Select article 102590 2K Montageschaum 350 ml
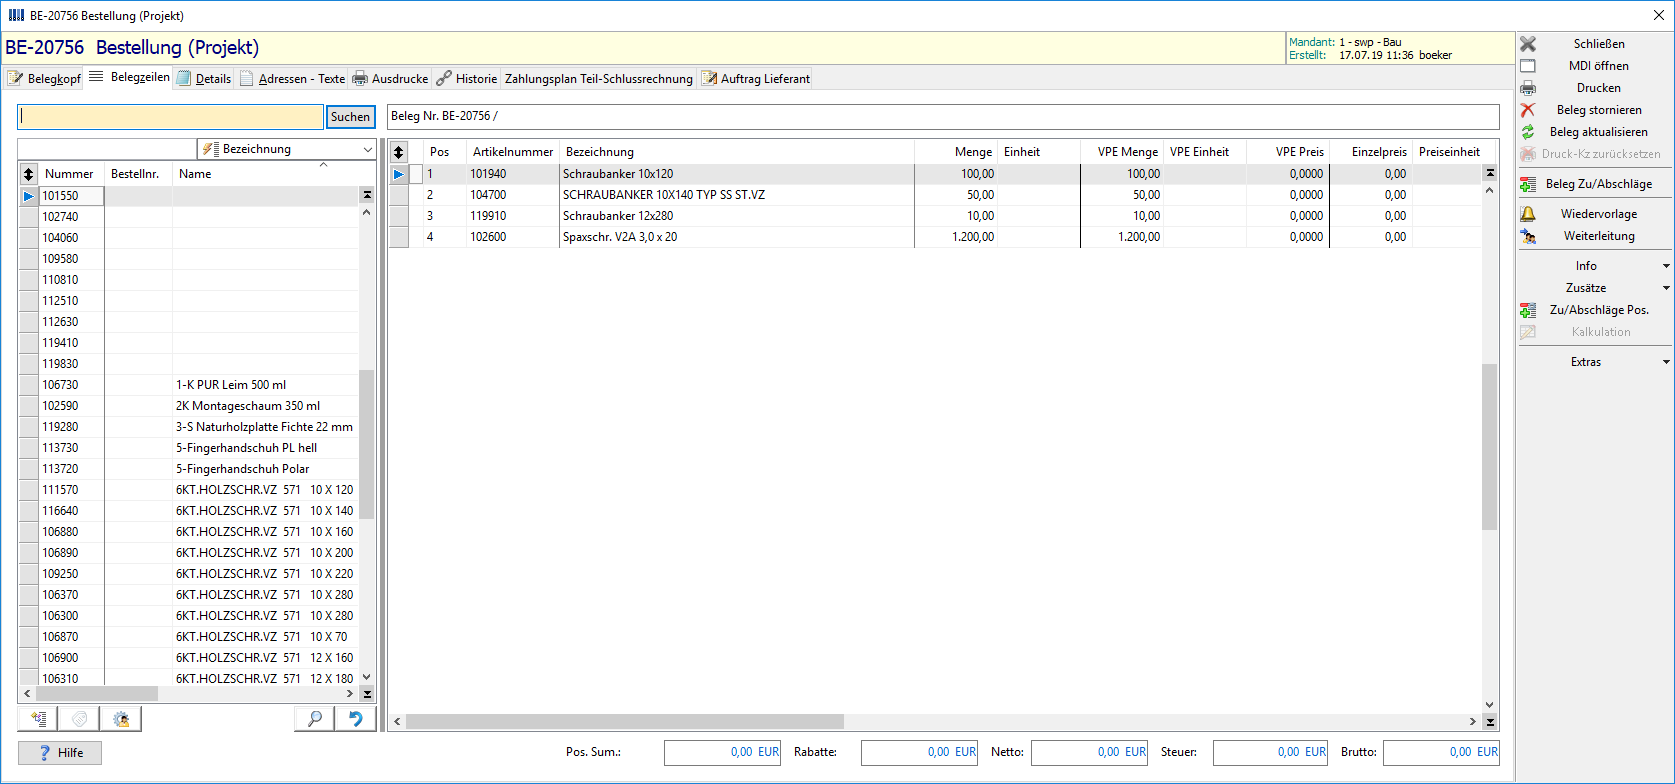Image resolution: width=1675 pixels, height=784 pixels. pyautogui.click(x=189, y=406)
